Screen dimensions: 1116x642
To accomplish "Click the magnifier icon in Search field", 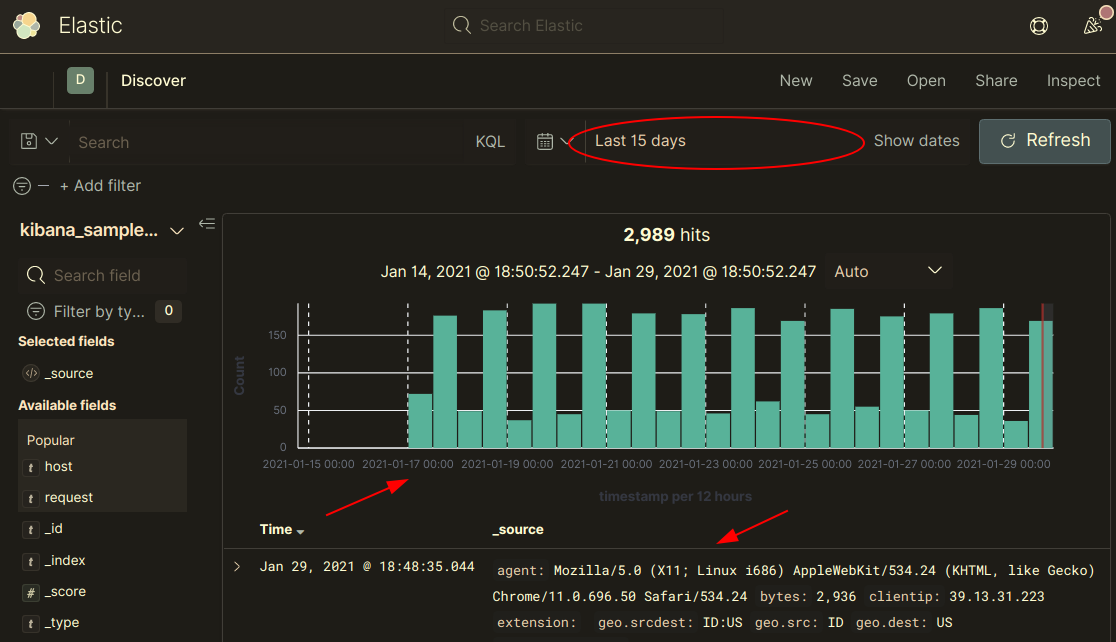I will (x=36, y=275).
